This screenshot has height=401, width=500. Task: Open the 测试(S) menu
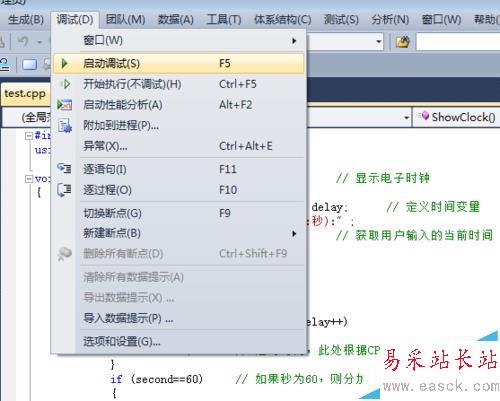341,20
